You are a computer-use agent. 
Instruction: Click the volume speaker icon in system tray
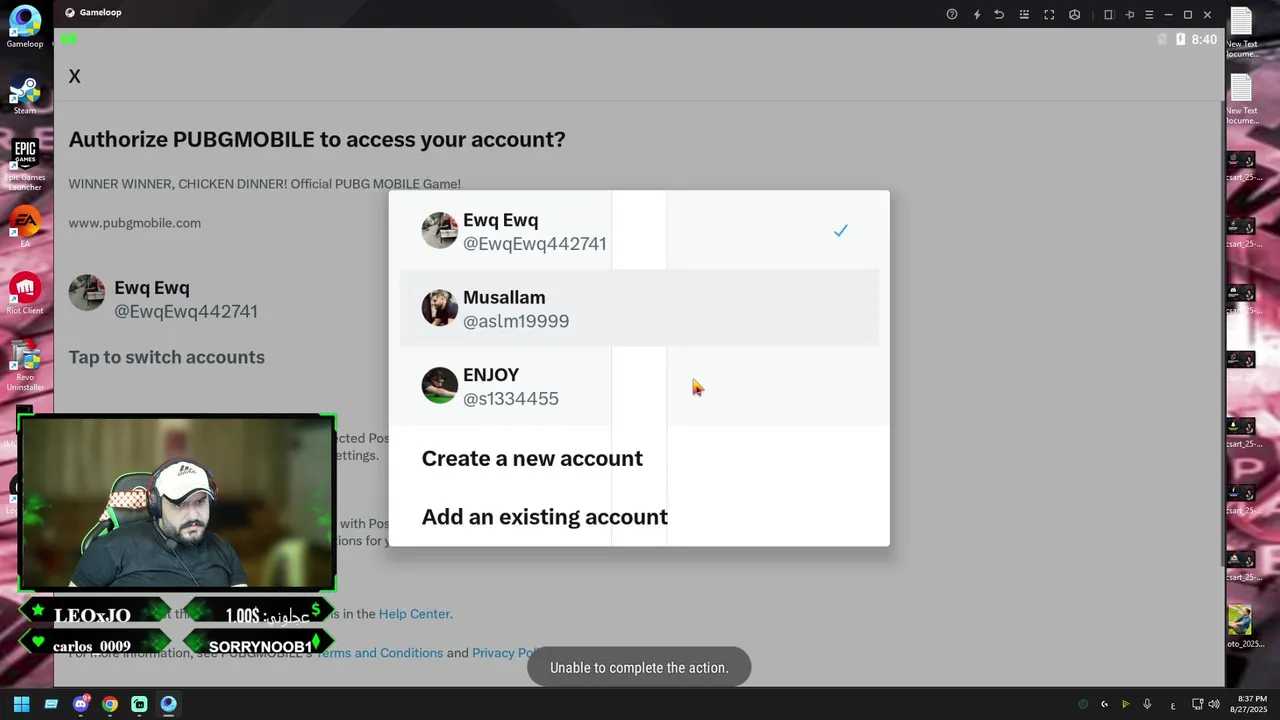click(x=1214, y=704)
